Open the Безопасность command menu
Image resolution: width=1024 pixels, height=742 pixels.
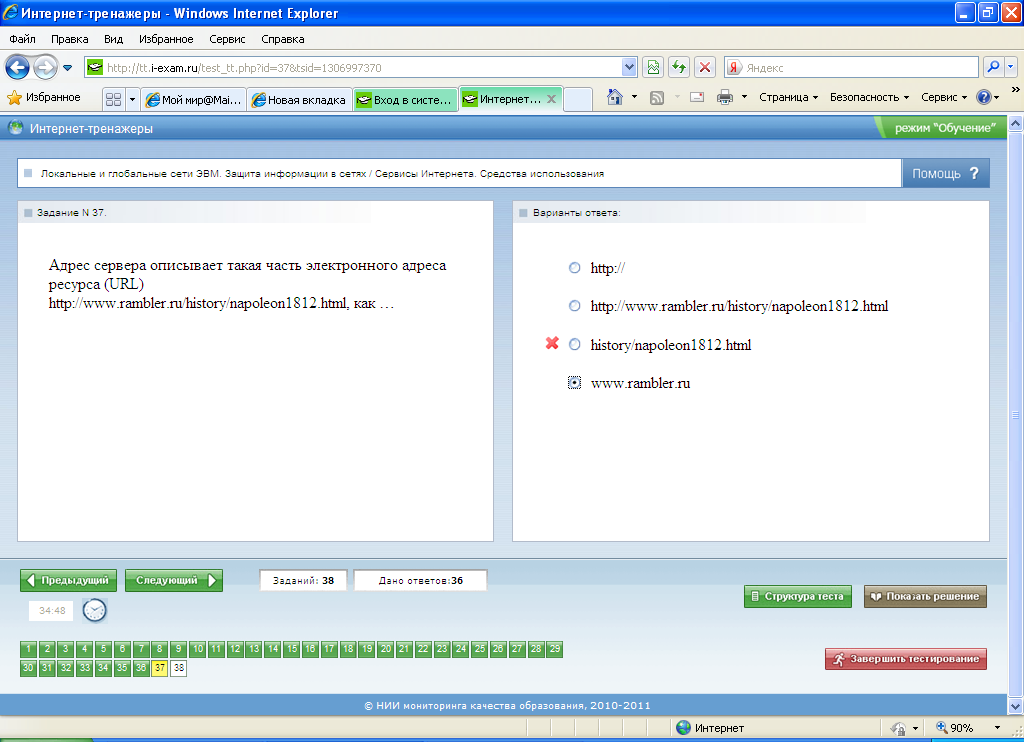pos(869,97)
